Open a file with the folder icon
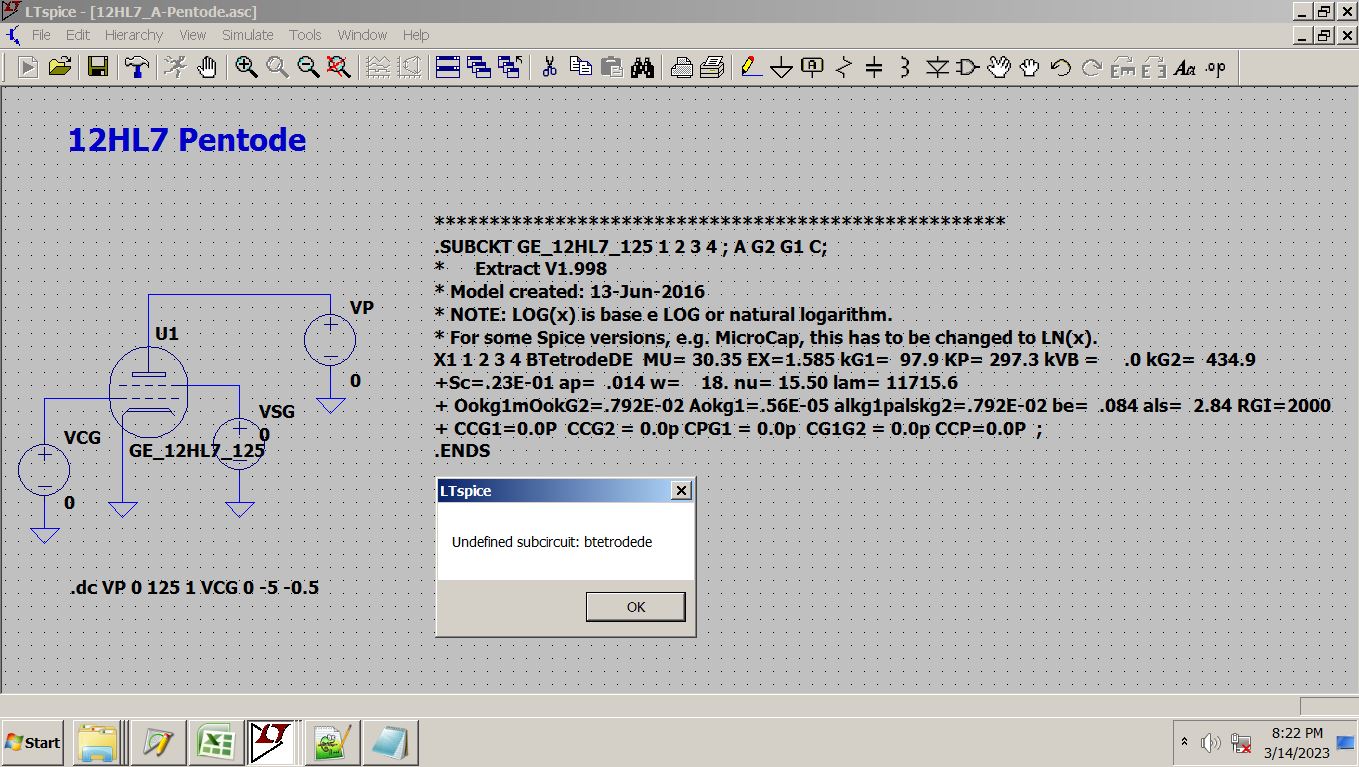The height and width of the screenshot is (767, 1359). [x=60, y=67]
